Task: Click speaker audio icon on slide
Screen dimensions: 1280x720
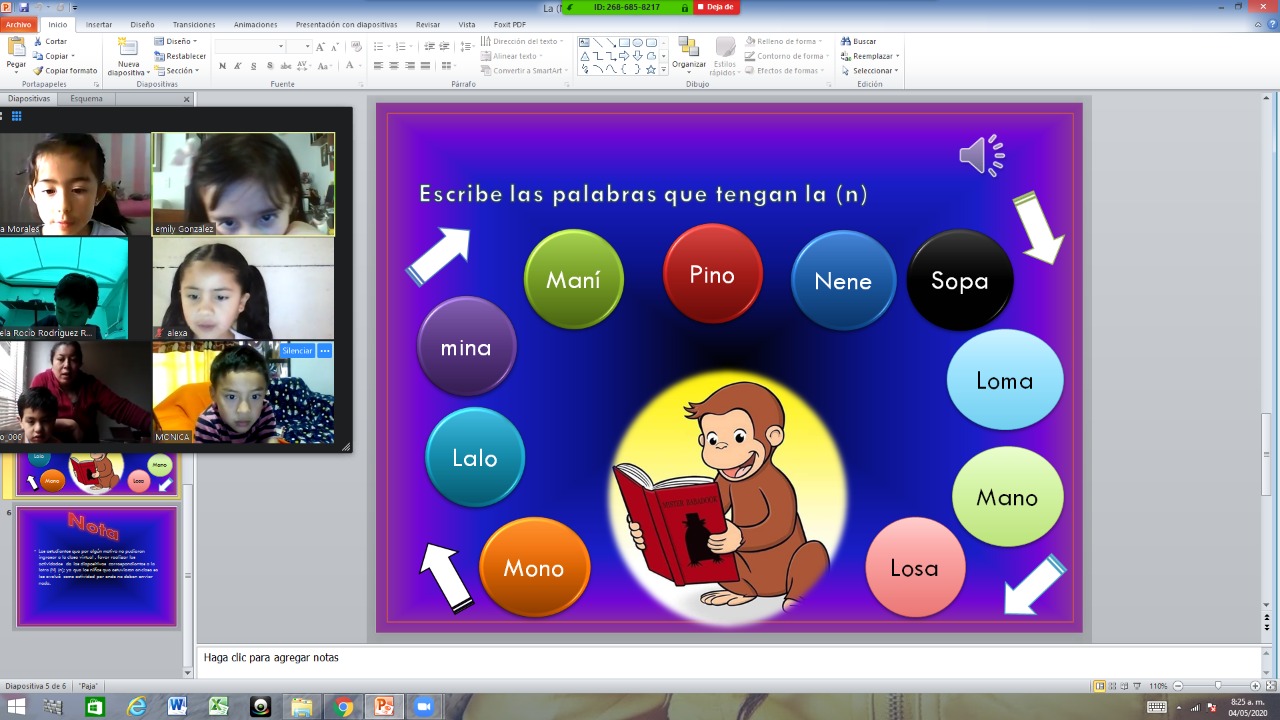Action: click(982, 155)
